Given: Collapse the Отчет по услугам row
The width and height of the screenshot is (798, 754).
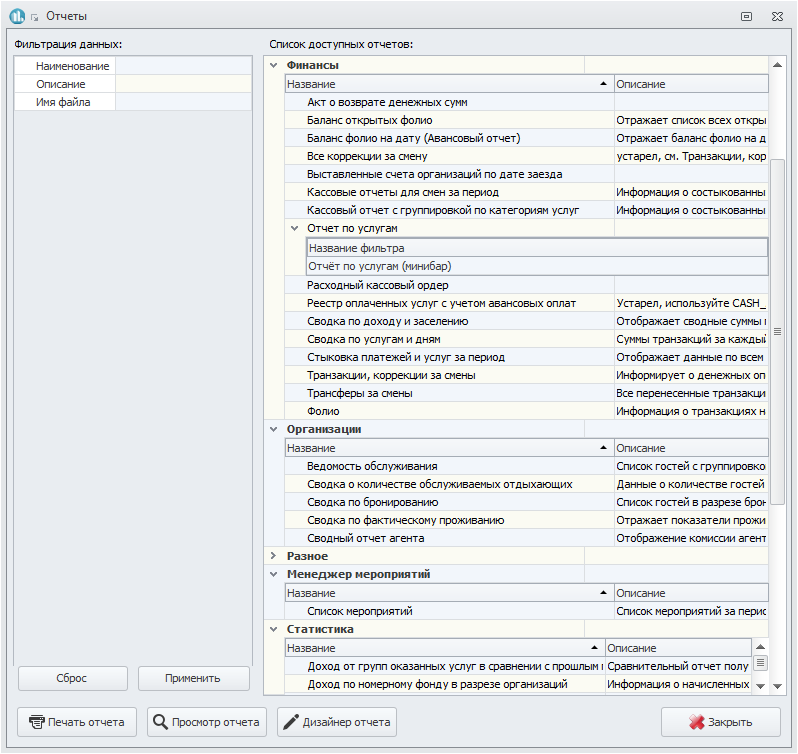Looking at the screenshot, I should (x=294, y=228).
